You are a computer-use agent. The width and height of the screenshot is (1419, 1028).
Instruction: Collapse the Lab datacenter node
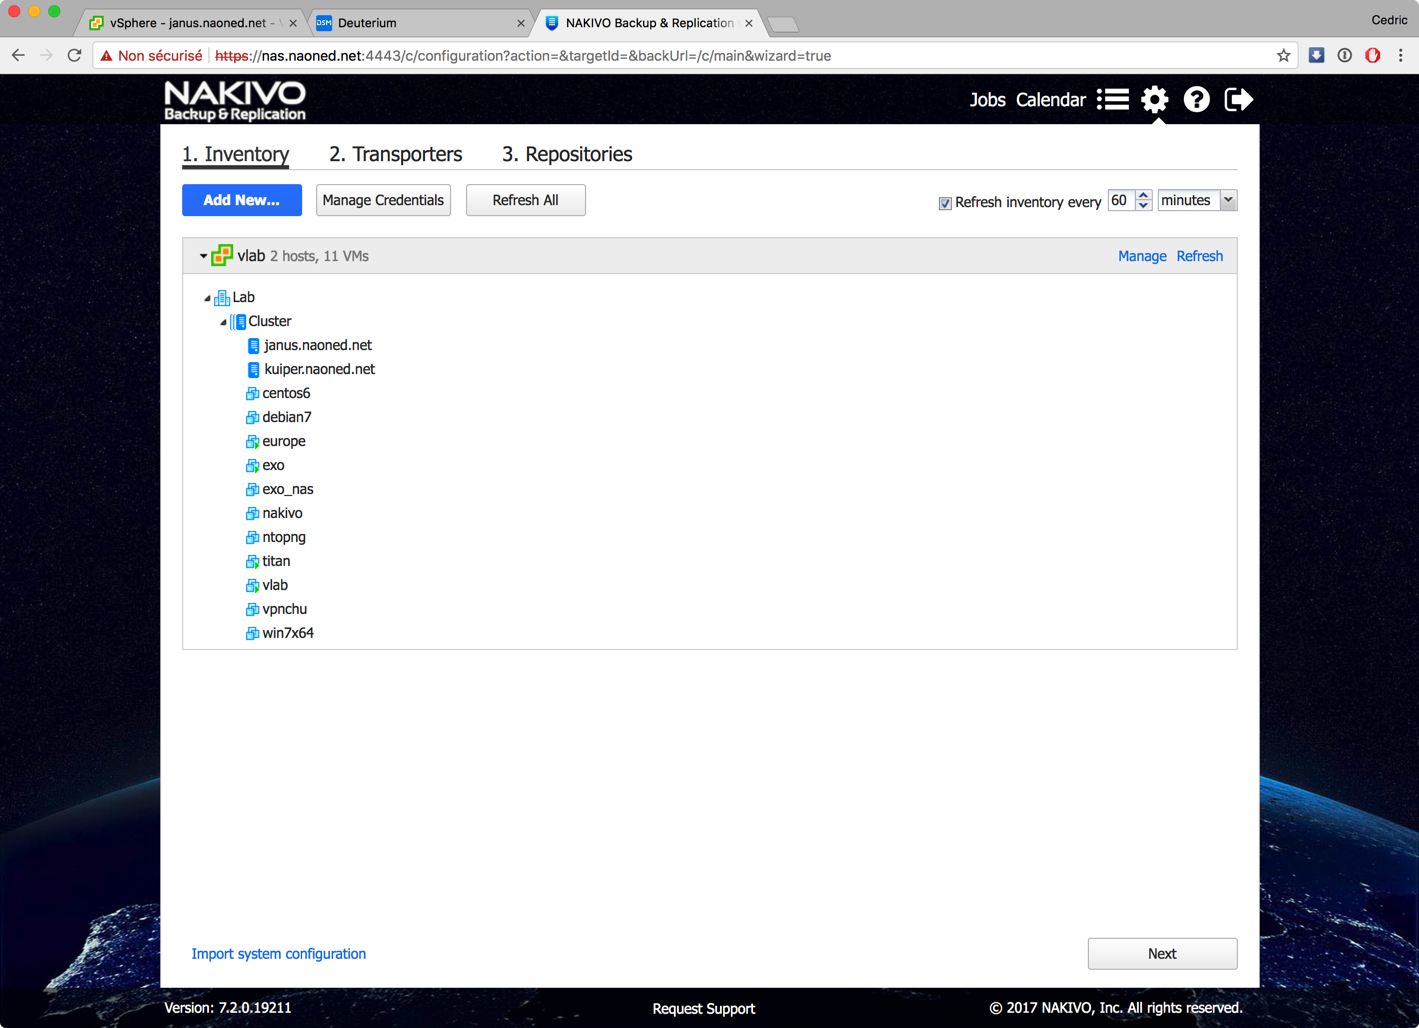click(208, 298)
